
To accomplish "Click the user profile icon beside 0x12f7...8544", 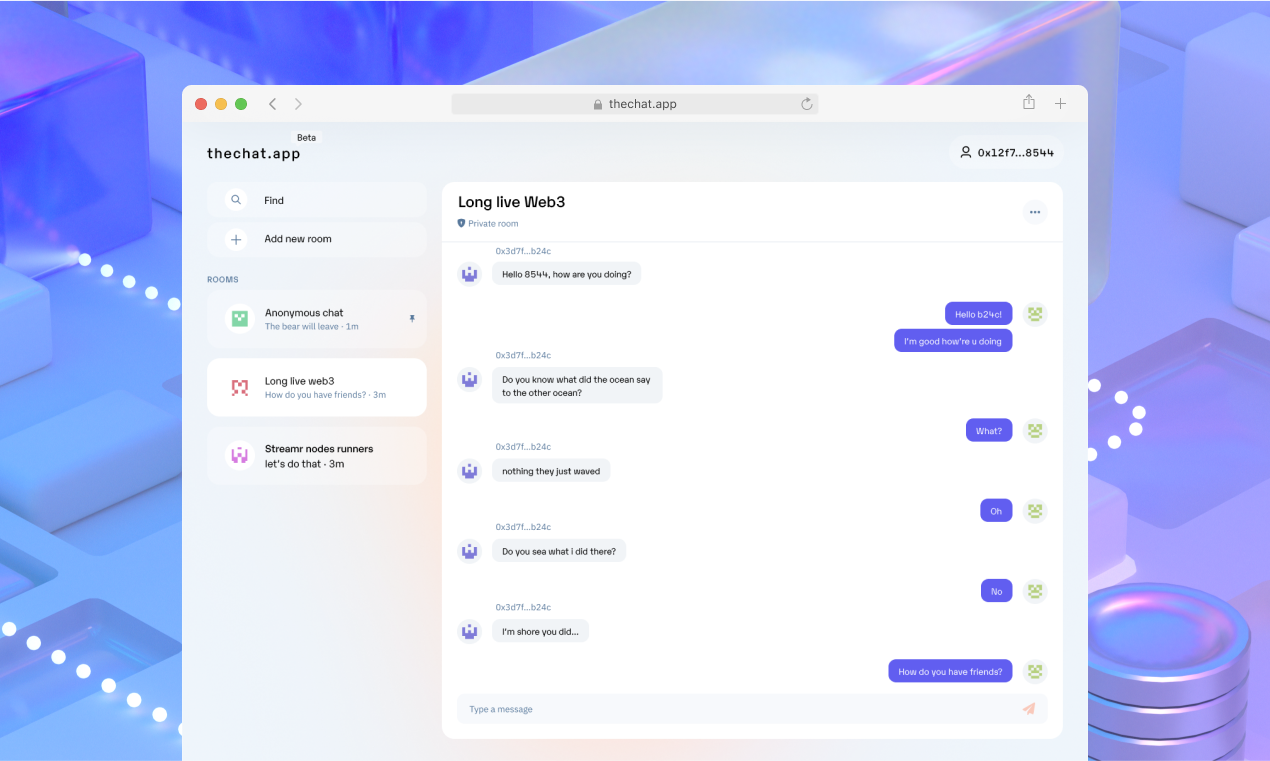I will point(966,153).
